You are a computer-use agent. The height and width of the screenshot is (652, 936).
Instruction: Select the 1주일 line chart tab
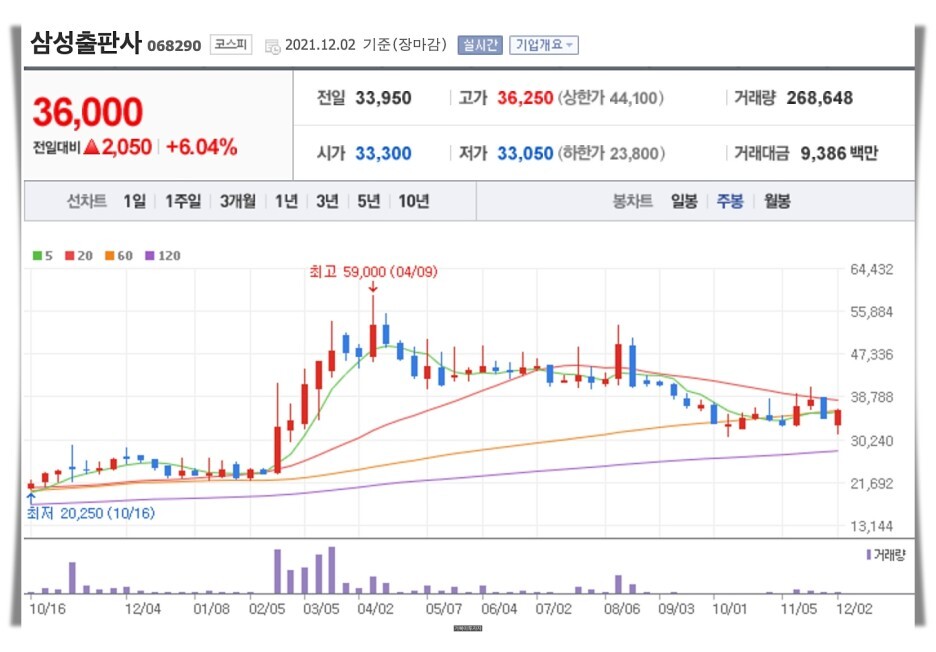tap(183, 201)
